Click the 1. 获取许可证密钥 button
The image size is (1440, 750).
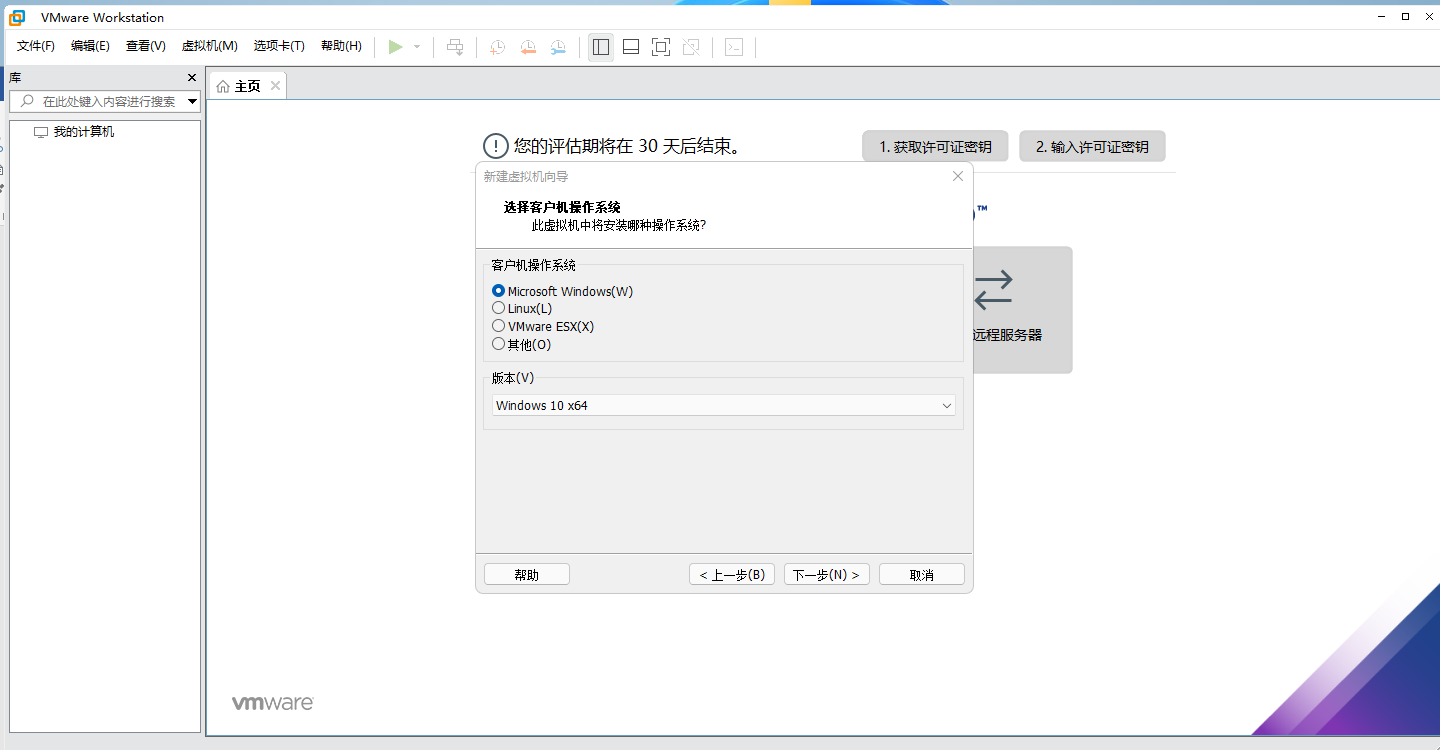pyautogui.click(x=935, y=146)
